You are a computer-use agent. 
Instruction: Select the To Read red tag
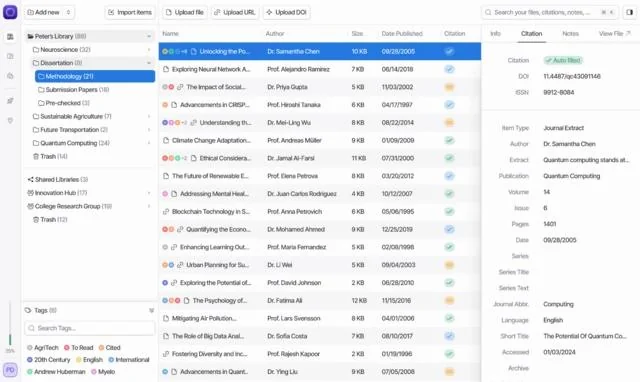[x=79, y=348]
